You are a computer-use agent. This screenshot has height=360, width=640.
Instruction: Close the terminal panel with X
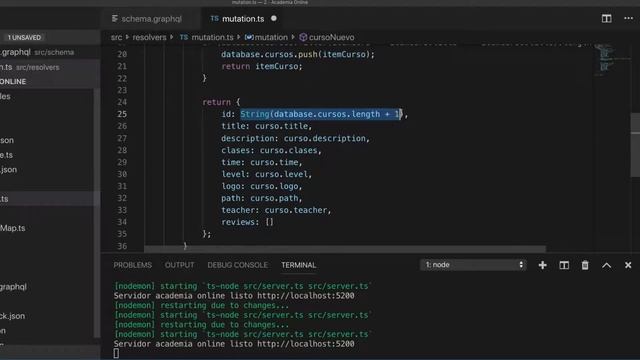coord(628,265)
